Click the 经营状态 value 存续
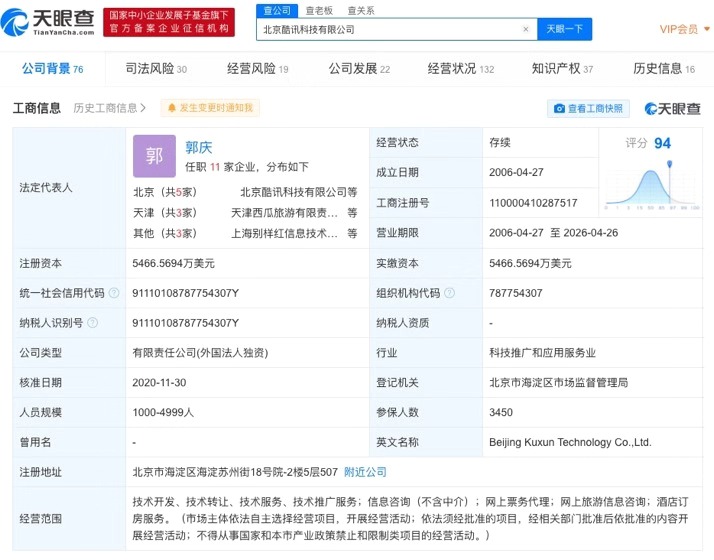 click(500, 143)
